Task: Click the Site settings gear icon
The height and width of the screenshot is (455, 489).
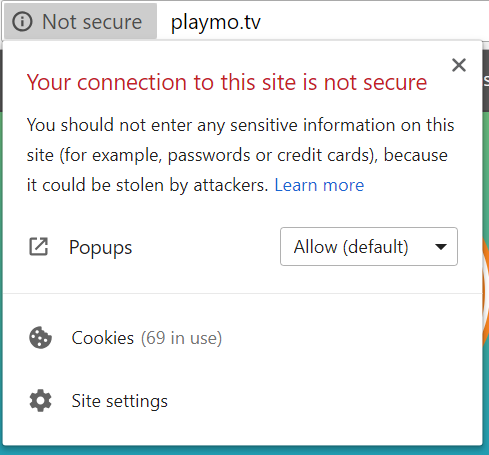Action: pos(40,400)
